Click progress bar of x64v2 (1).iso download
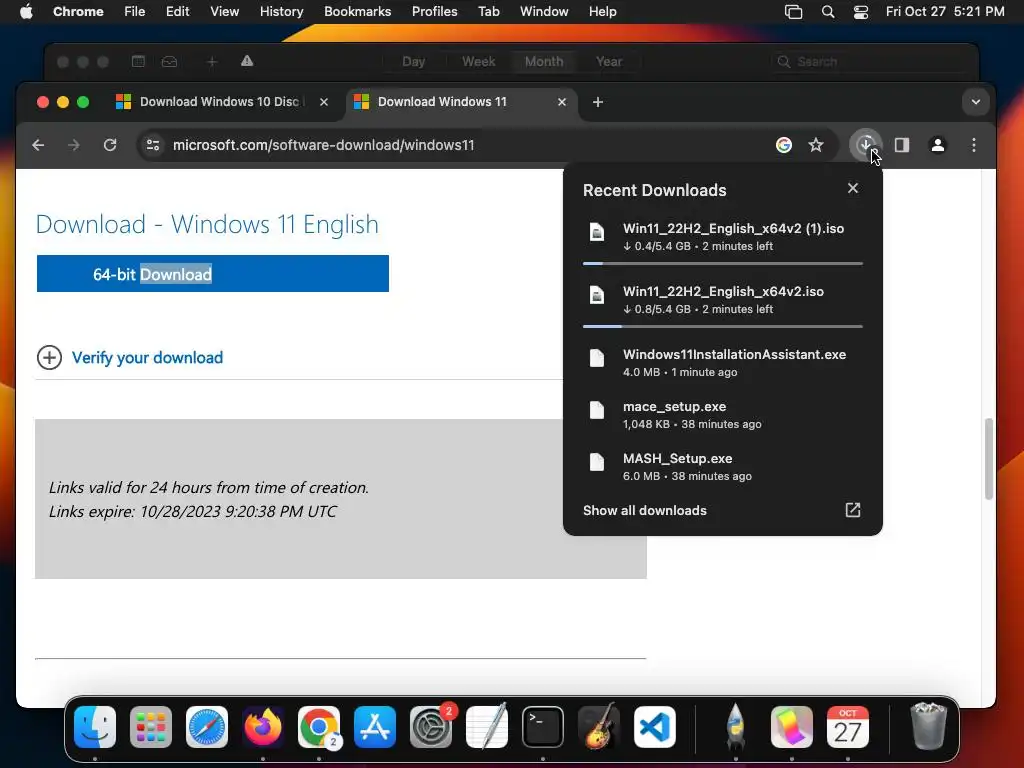 pos(722,263)
